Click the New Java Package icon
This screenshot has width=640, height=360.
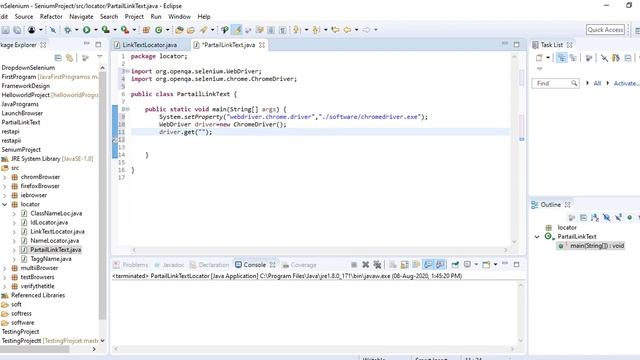point(146,30)
